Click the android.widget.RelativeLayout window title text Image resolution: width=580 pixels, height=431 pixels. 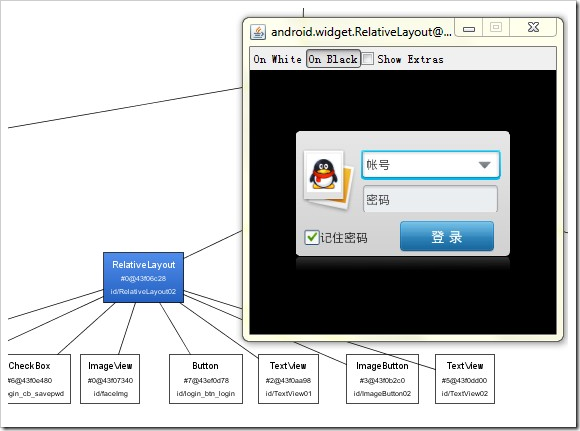coord(361,32)
